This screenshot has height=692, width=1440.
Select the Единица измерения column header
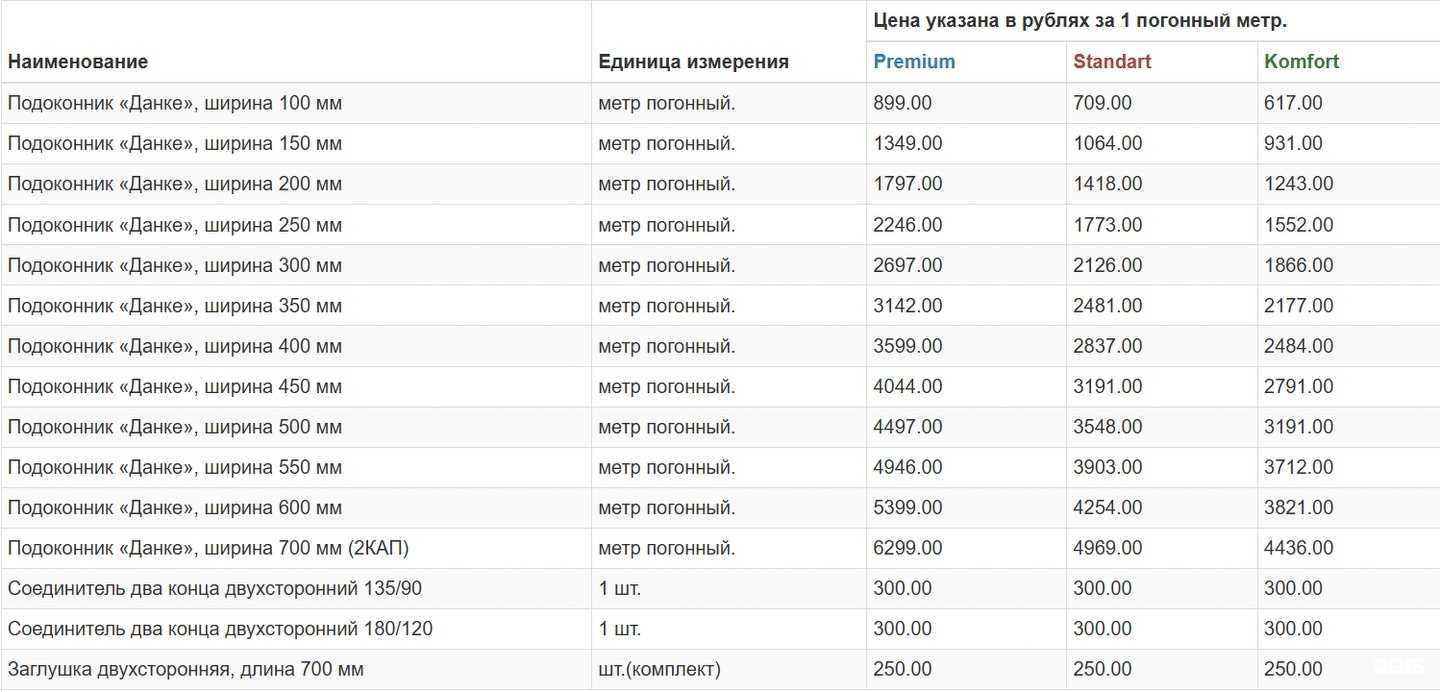pyautogui.click(x=693, y=62)
